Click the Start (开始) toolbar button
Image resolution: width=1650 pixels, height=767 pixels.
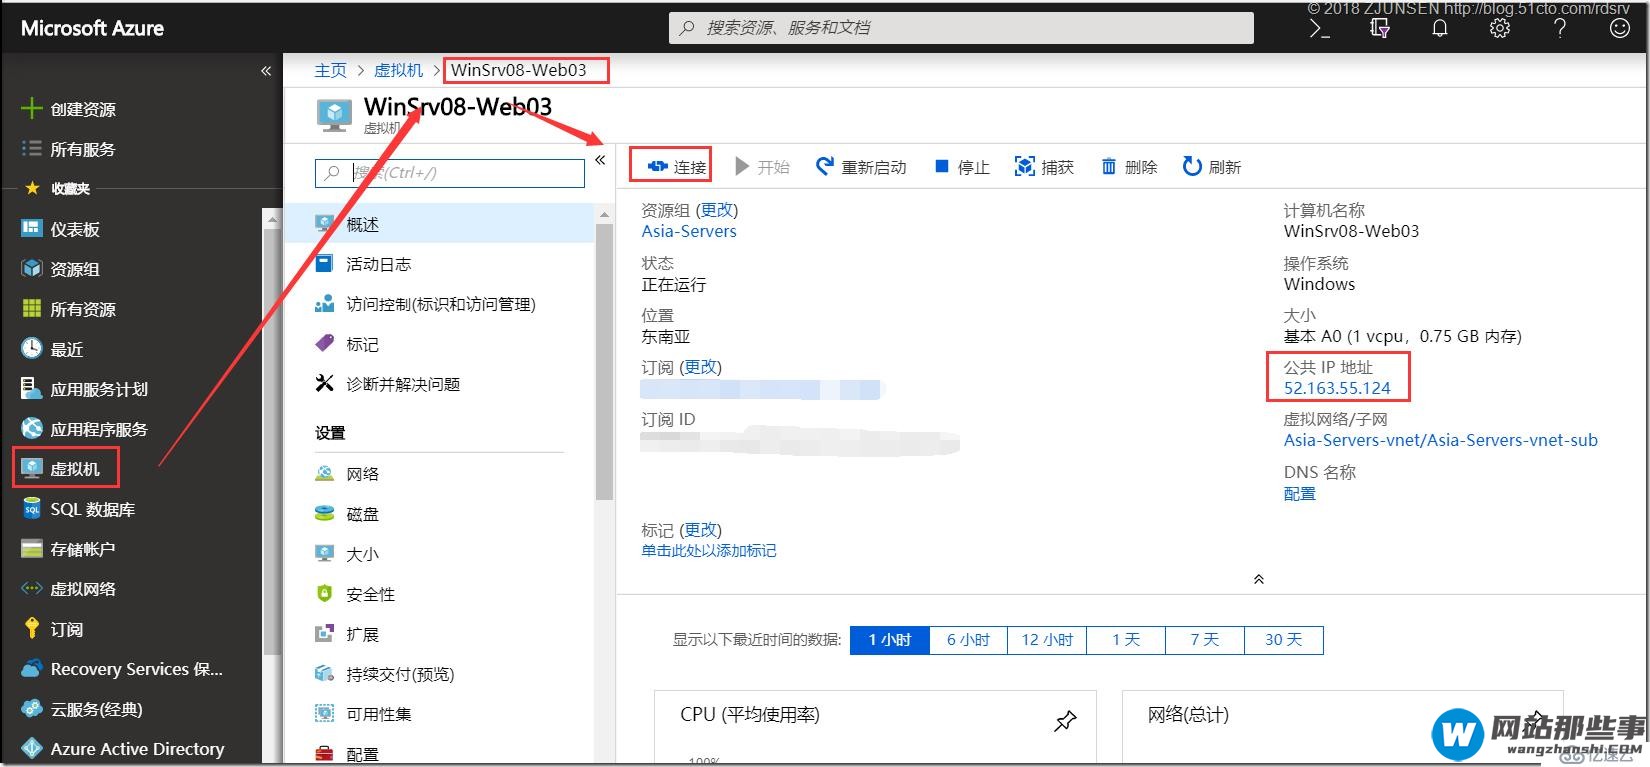pyautogui.click(x=762, y=166)
